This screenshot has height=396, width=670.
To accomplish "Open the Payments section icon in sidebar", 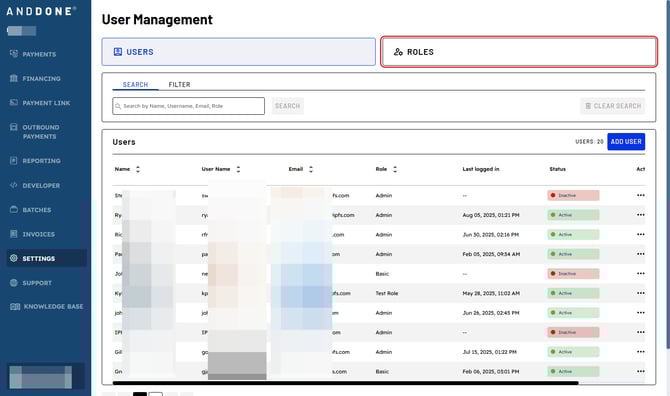I will (x=14, y=54).
